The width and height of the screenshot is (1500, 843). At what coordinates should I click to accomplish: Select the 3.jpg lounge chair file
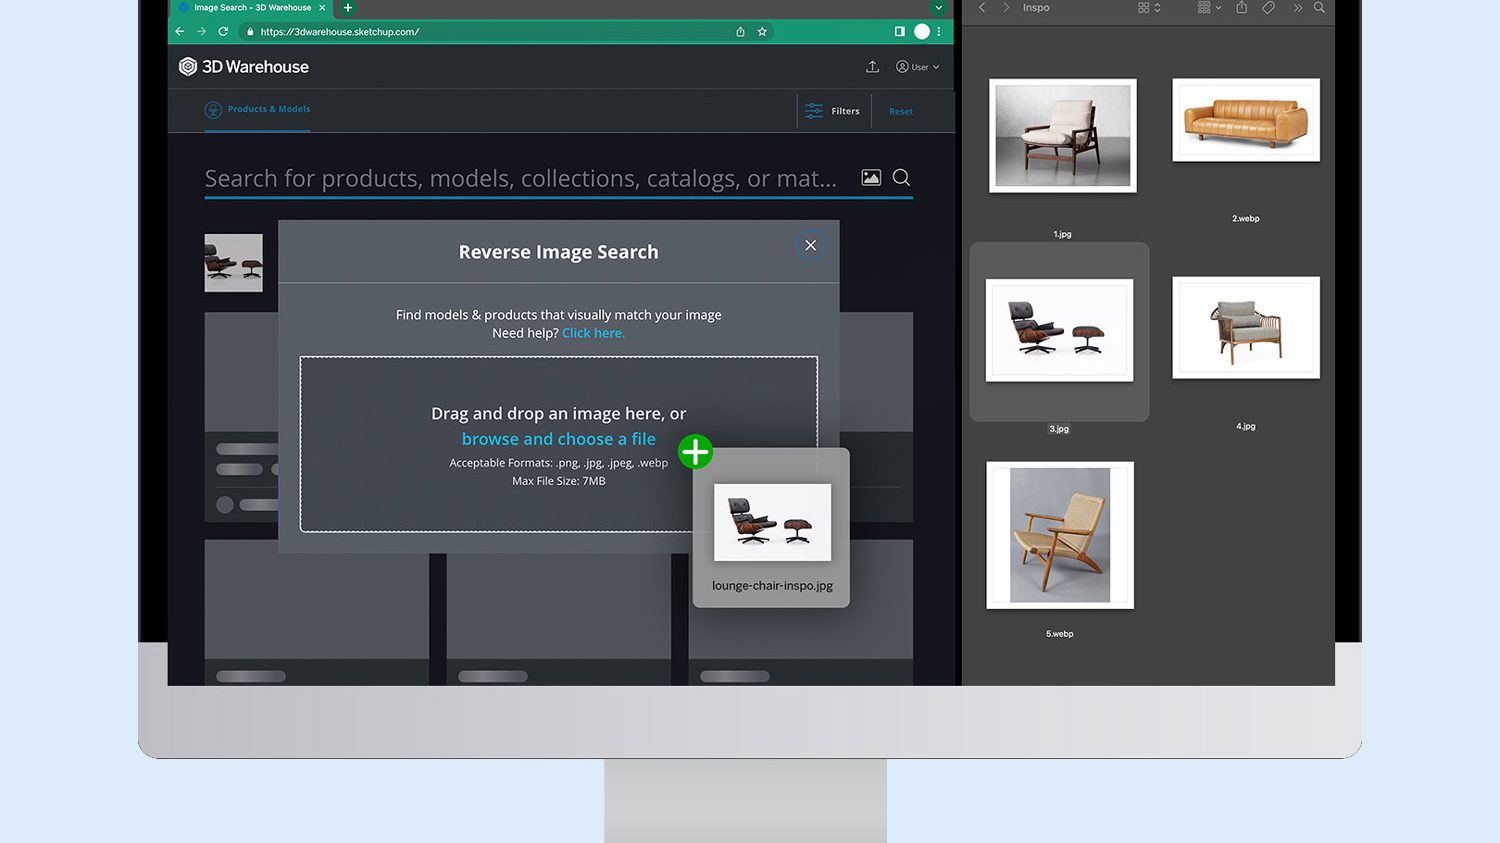pos(1060,330)
